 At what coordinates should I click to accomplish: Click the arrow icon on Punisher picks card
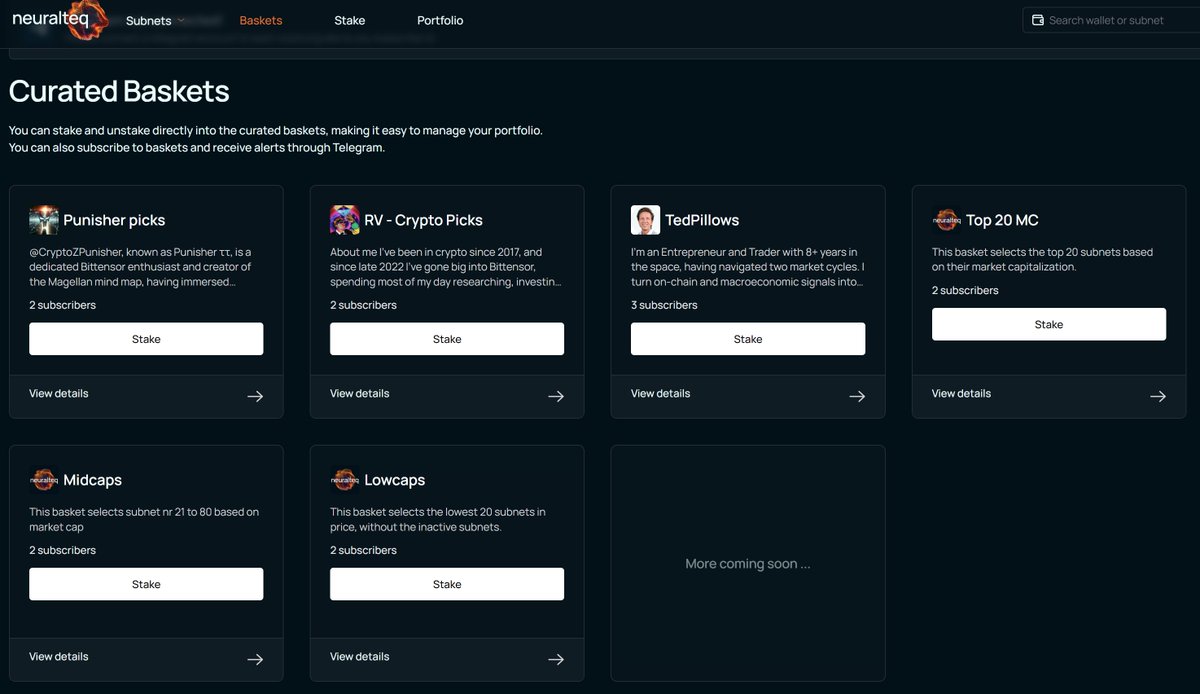click(255, 396)
